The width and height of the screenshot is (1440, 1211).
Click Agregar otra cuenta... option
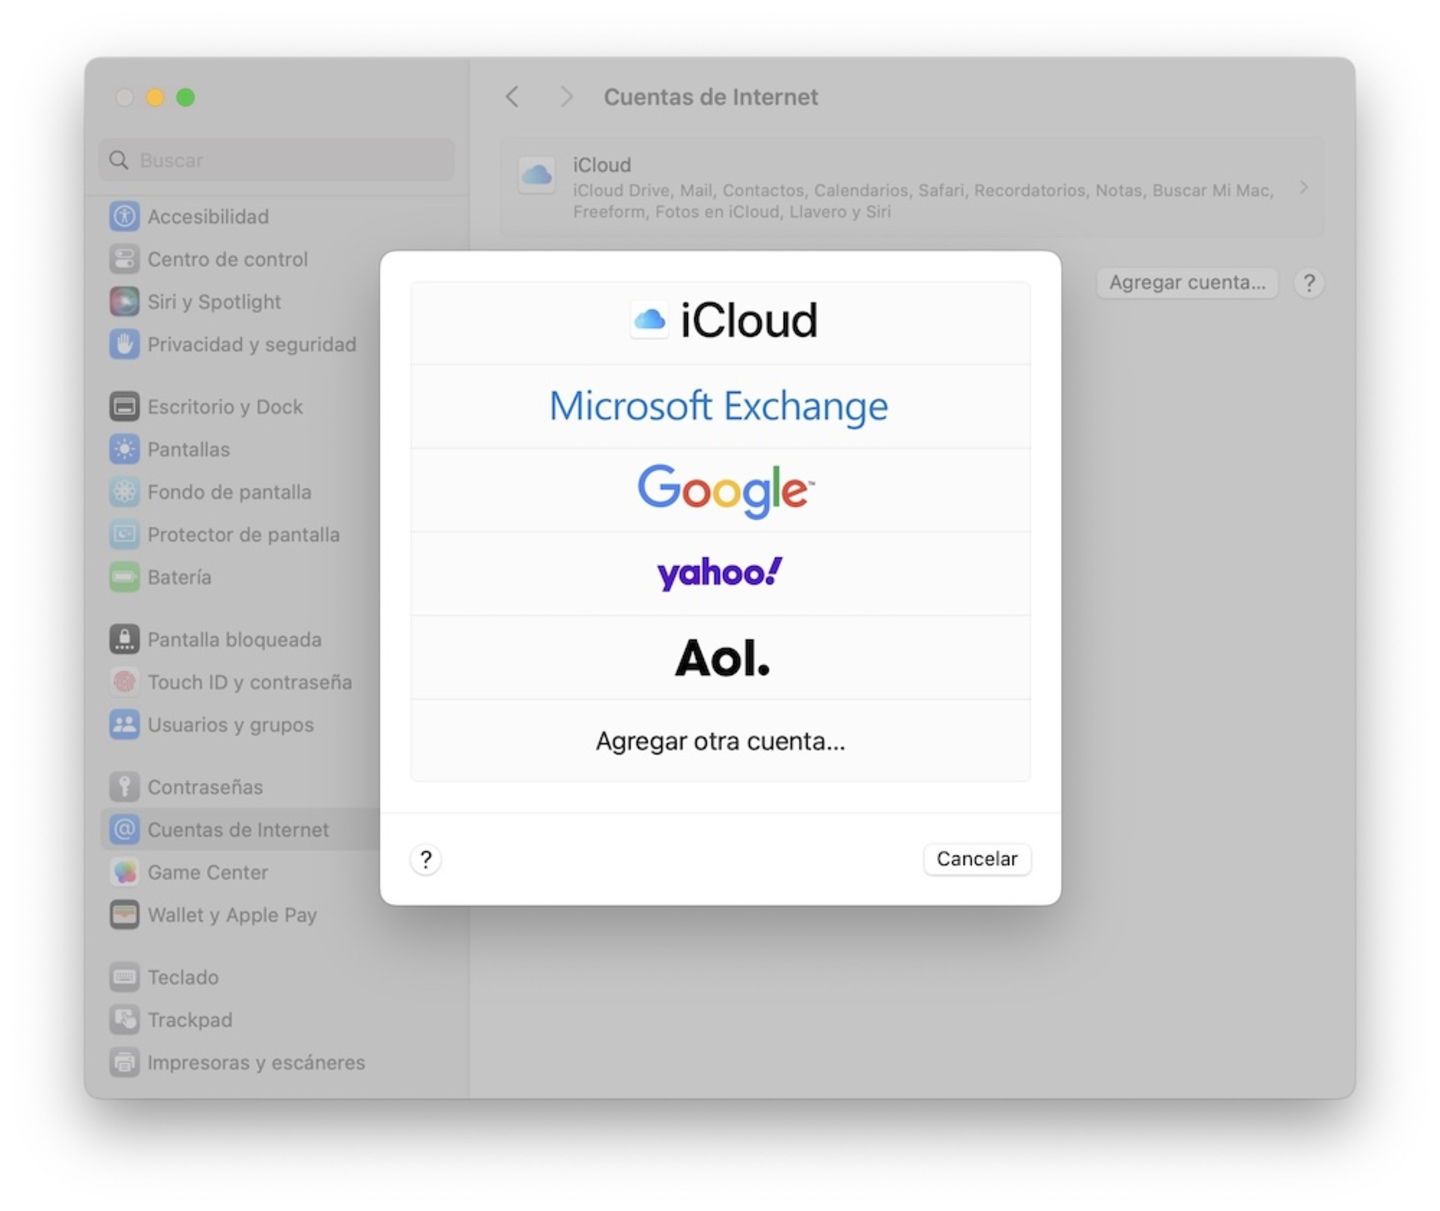pyautogui.click(x=720, y=741)
